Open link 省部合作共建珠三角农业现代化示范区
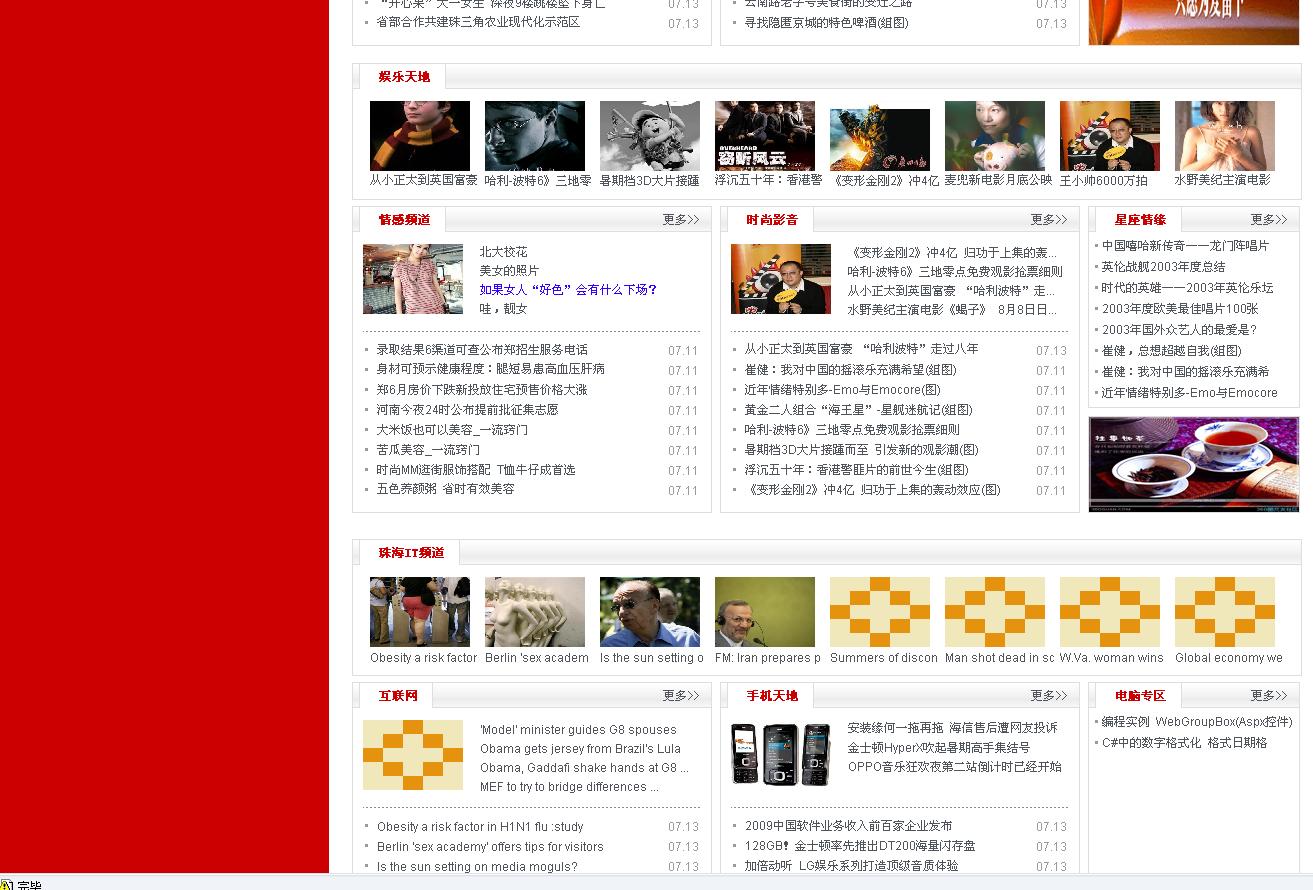The width and height of the screenshot is (1313, 890). tap(478, 22)
